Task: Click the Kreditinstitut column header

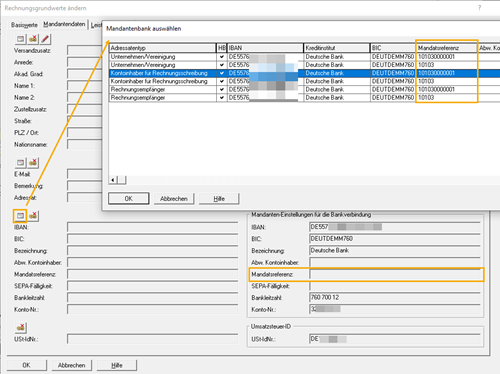Action: (337, 48)
